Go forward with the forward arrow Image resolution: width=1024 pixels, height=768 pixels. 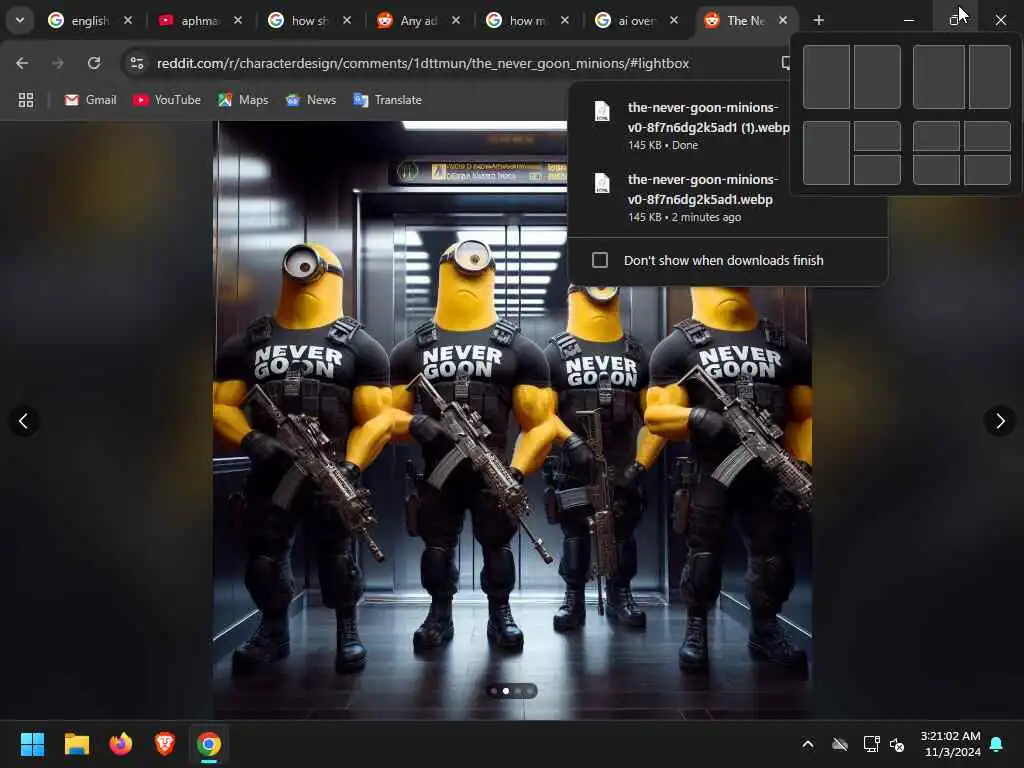[58, 63]
